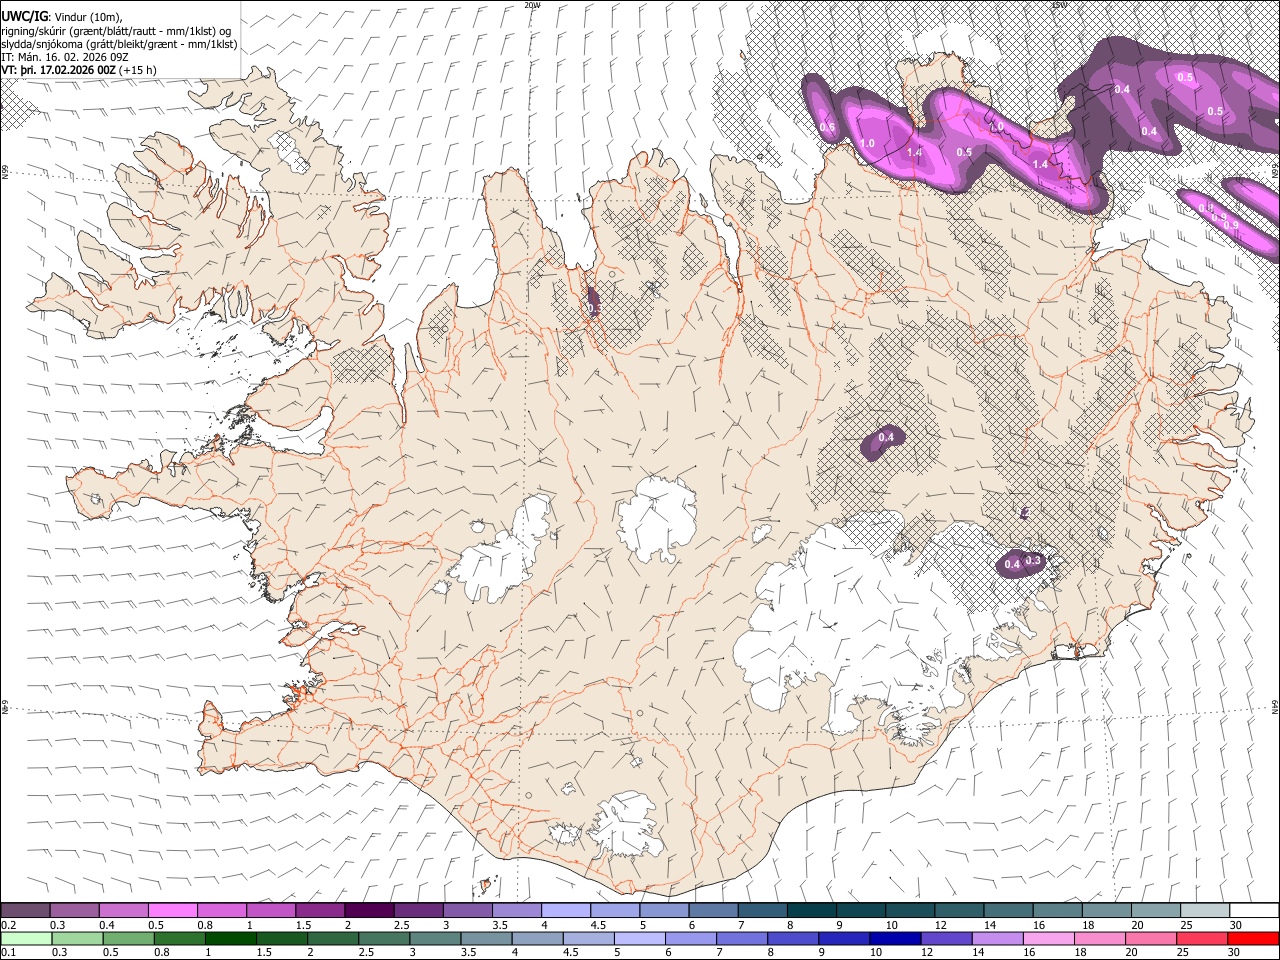Click the 'IT: Mán. 16. 02. 2026 09Z' line

[66, 57]
